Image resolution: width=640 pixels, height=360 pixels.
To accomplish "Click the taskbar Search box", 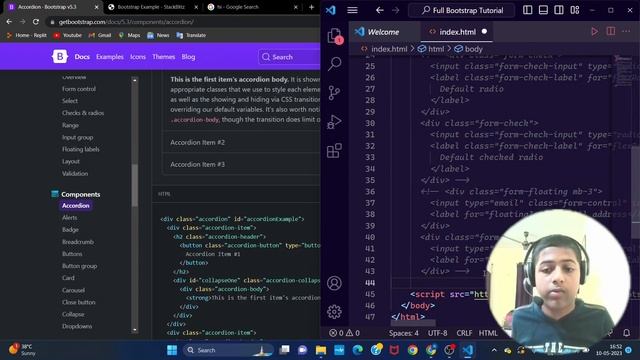I will coord(229,350).
